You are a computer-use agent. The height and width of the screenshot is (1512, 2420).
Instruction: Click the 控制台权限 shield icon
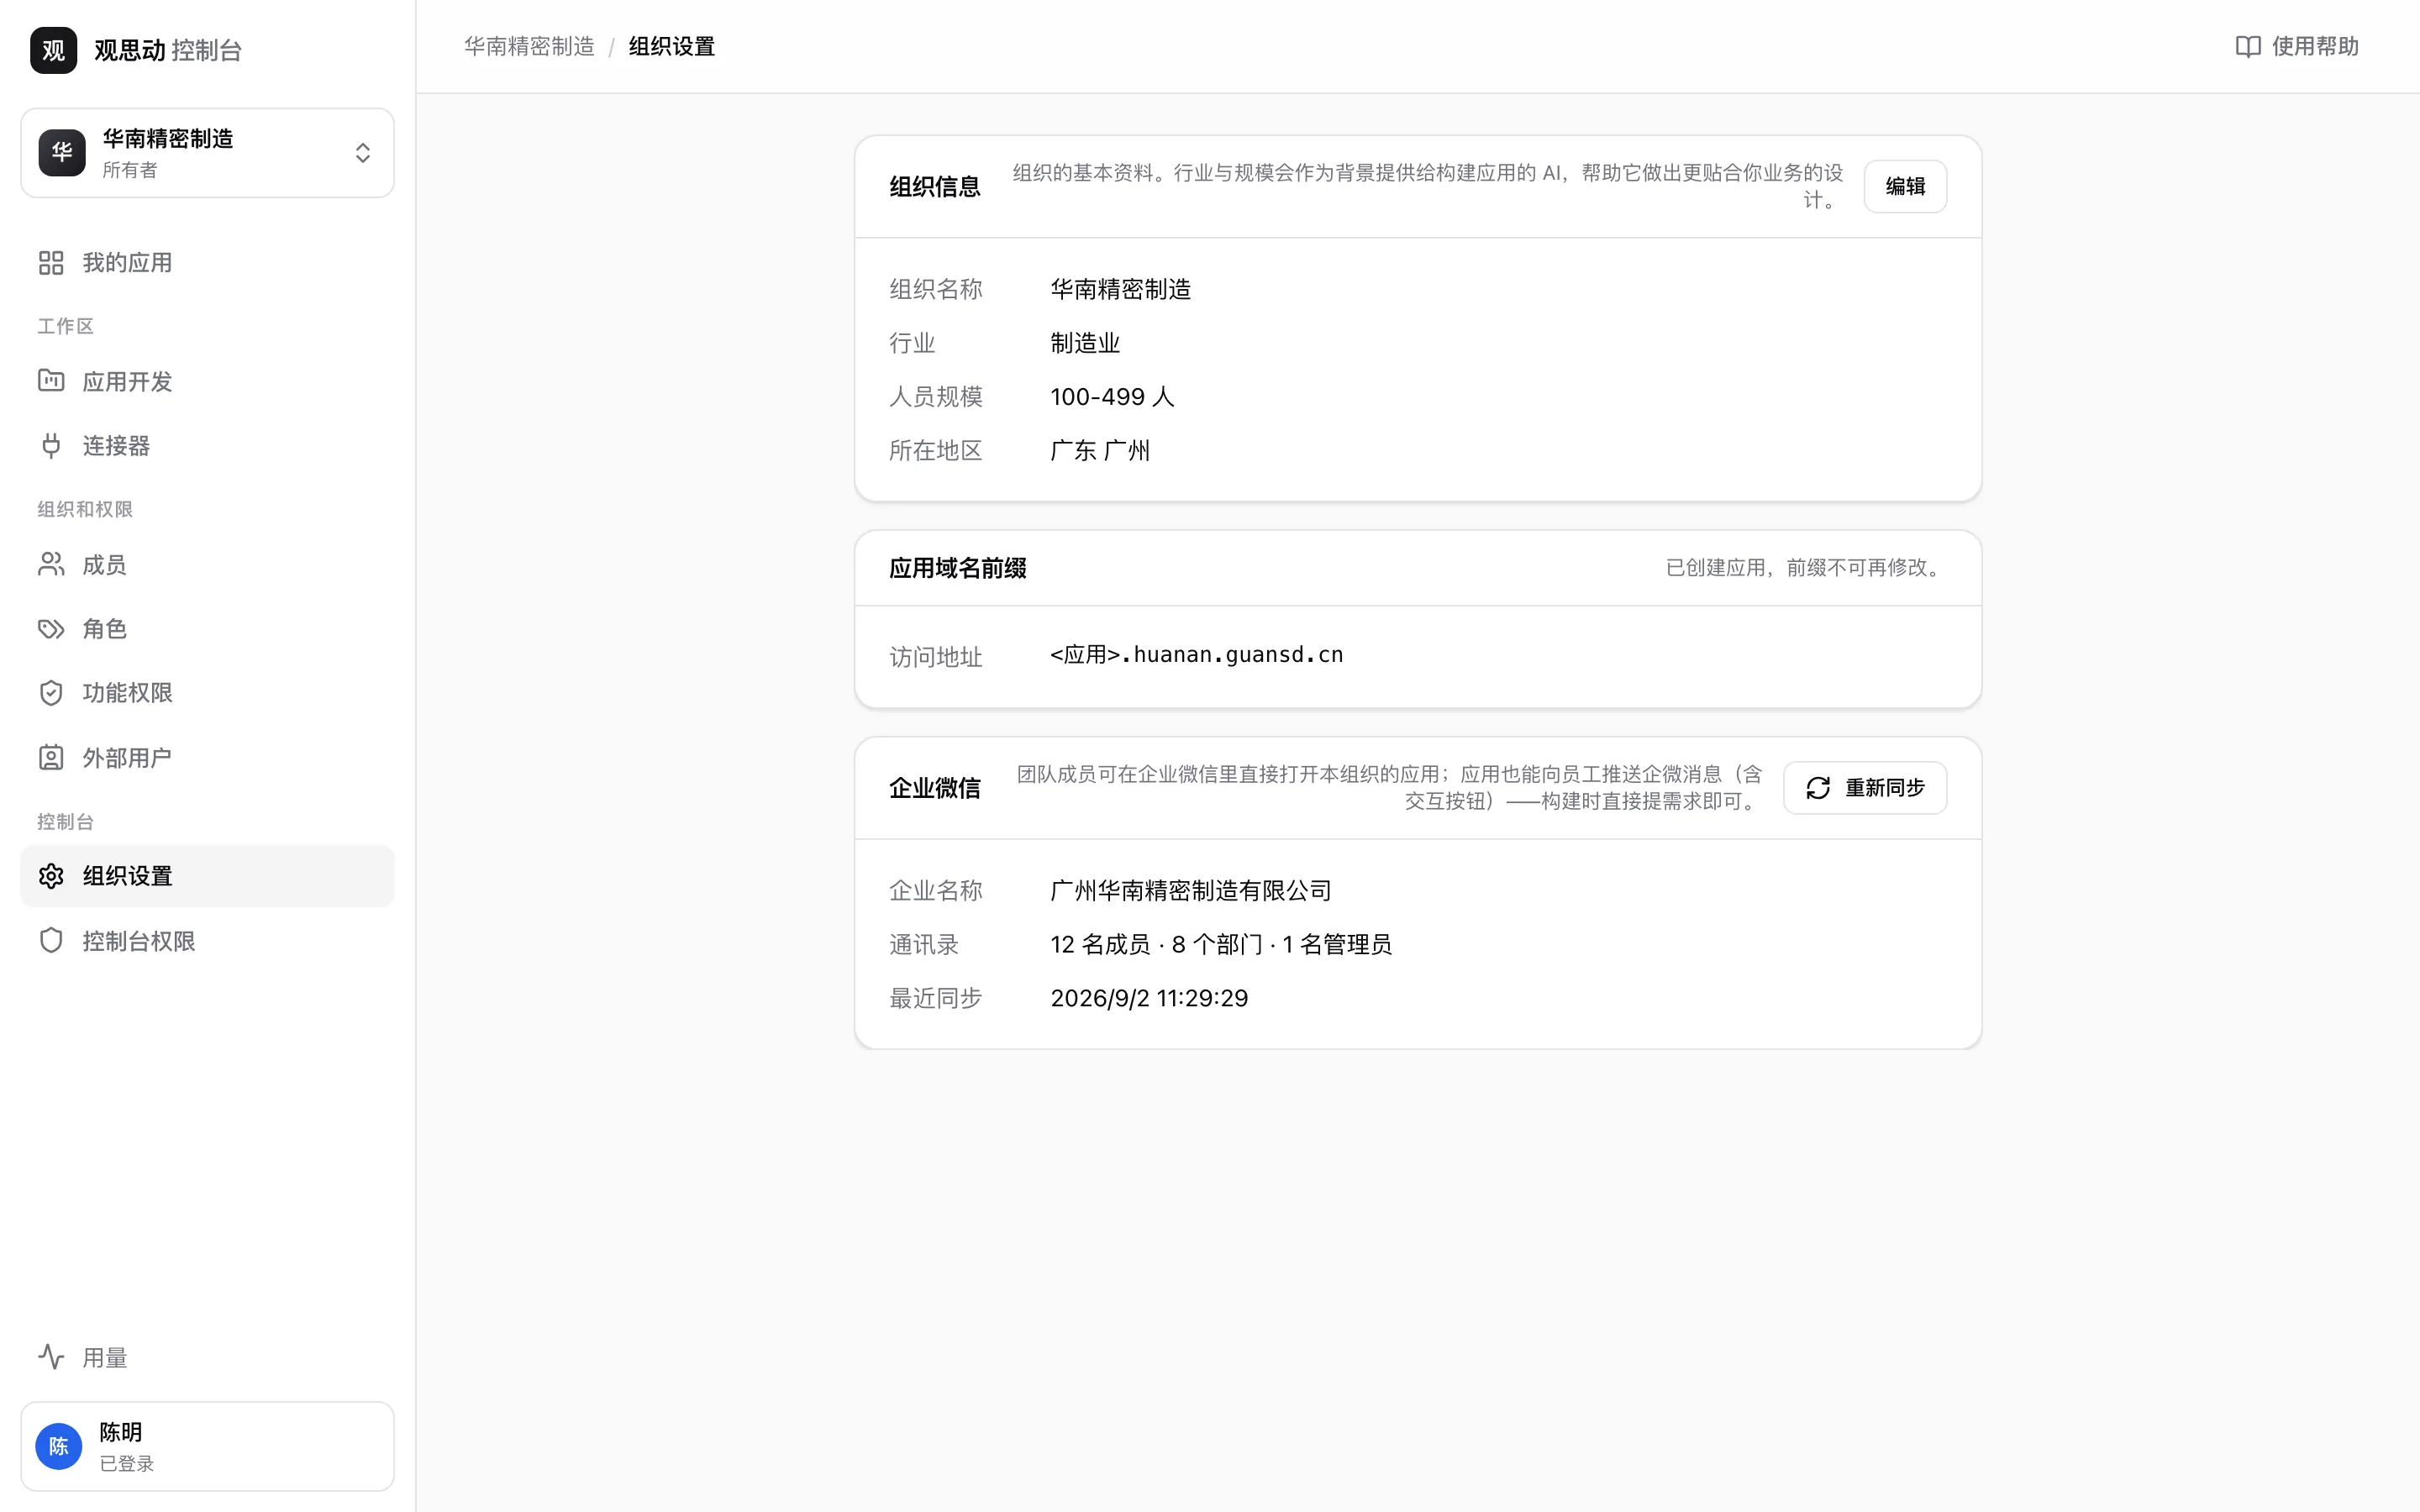pyautogui.click(x=51, y=941)
